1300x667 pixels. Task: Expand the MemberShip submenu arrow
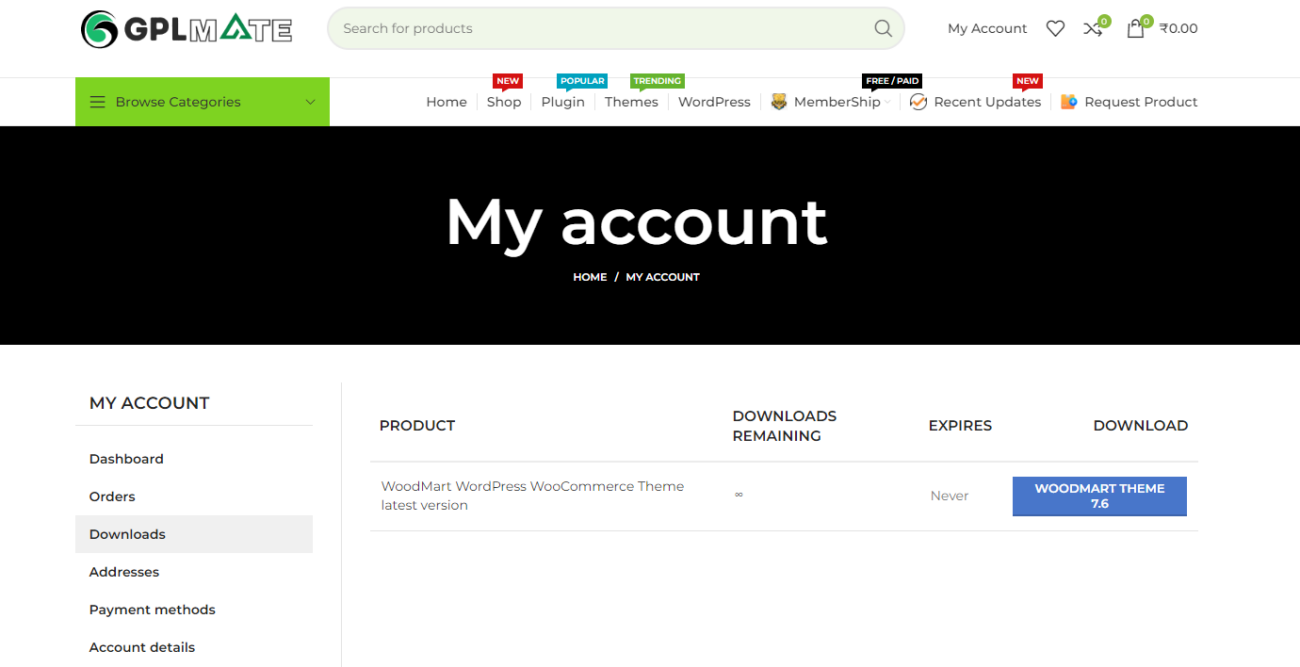coord(887,102)
